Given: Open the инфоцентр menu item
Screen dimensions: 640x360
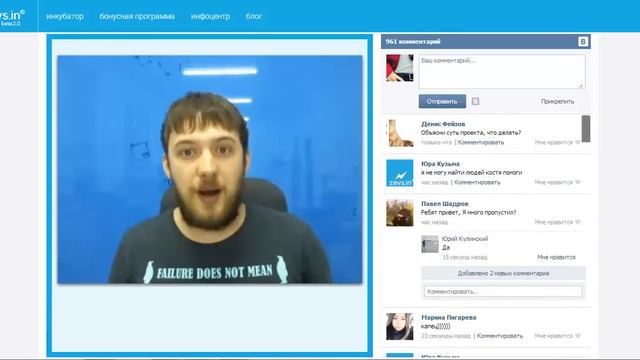Looking at the screenshot, I should click(x=210, y=16).
